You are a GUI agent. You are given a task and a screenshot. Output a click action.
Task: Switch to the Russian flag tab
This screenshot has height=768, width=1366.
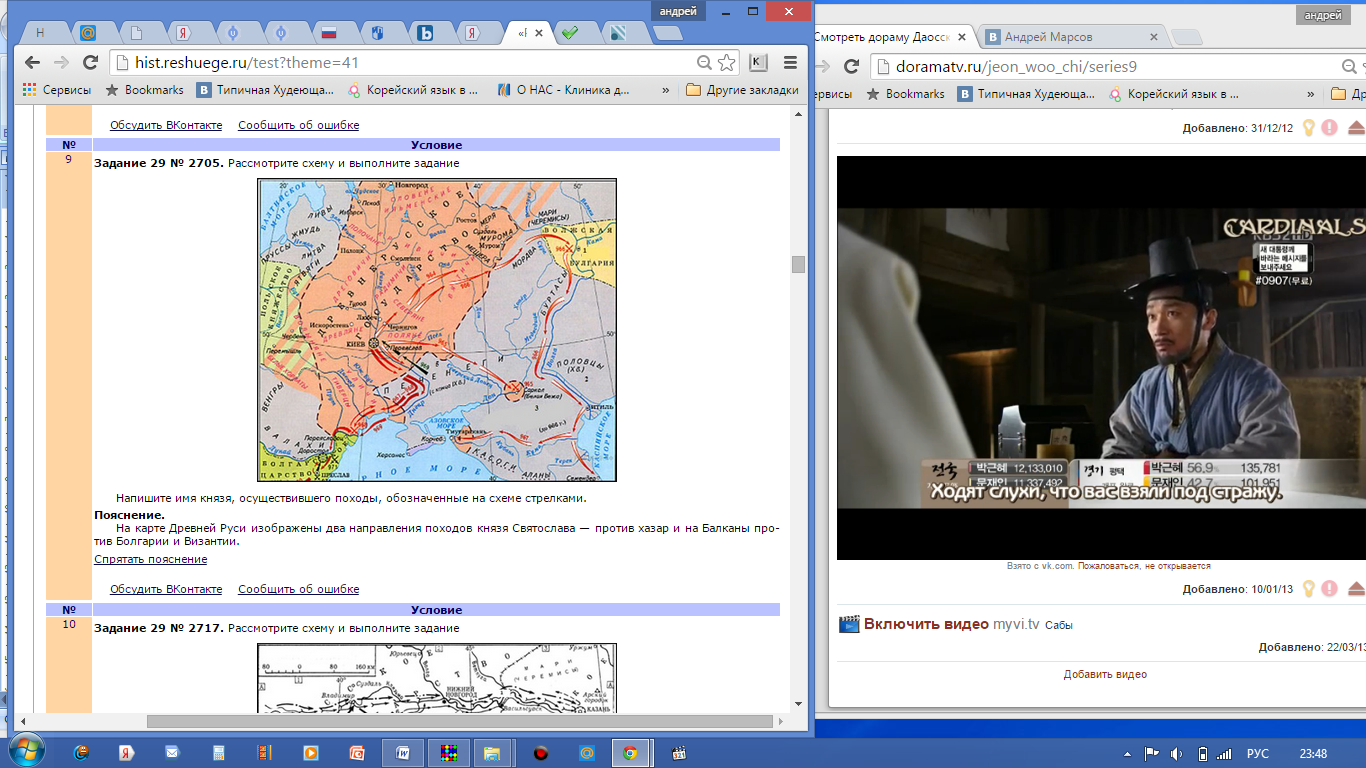(328, 33)
